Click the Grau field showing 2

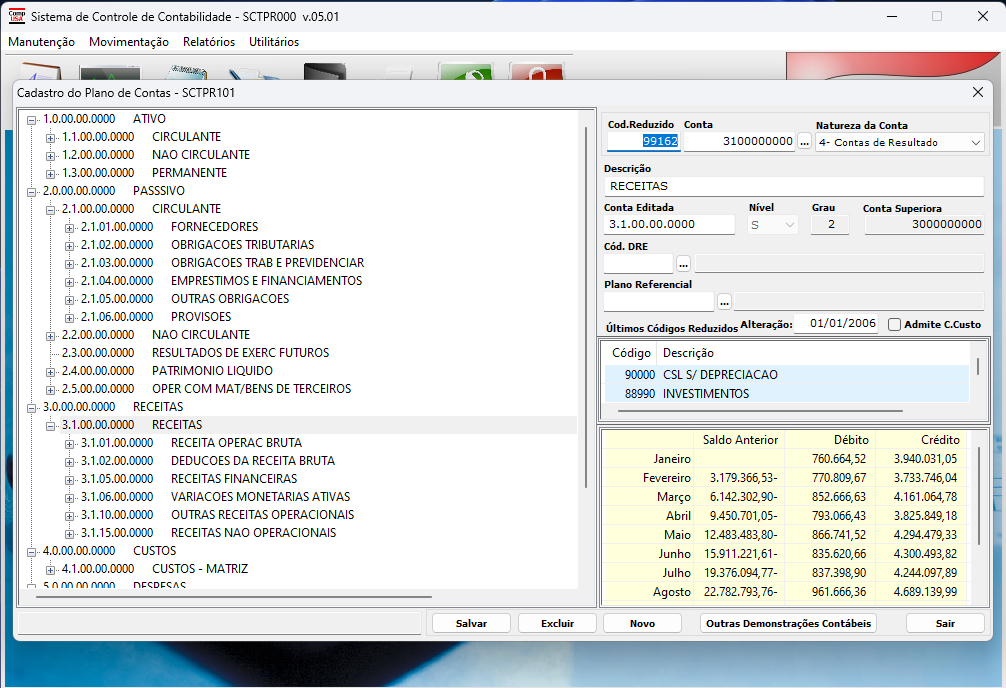pos(830,225)
